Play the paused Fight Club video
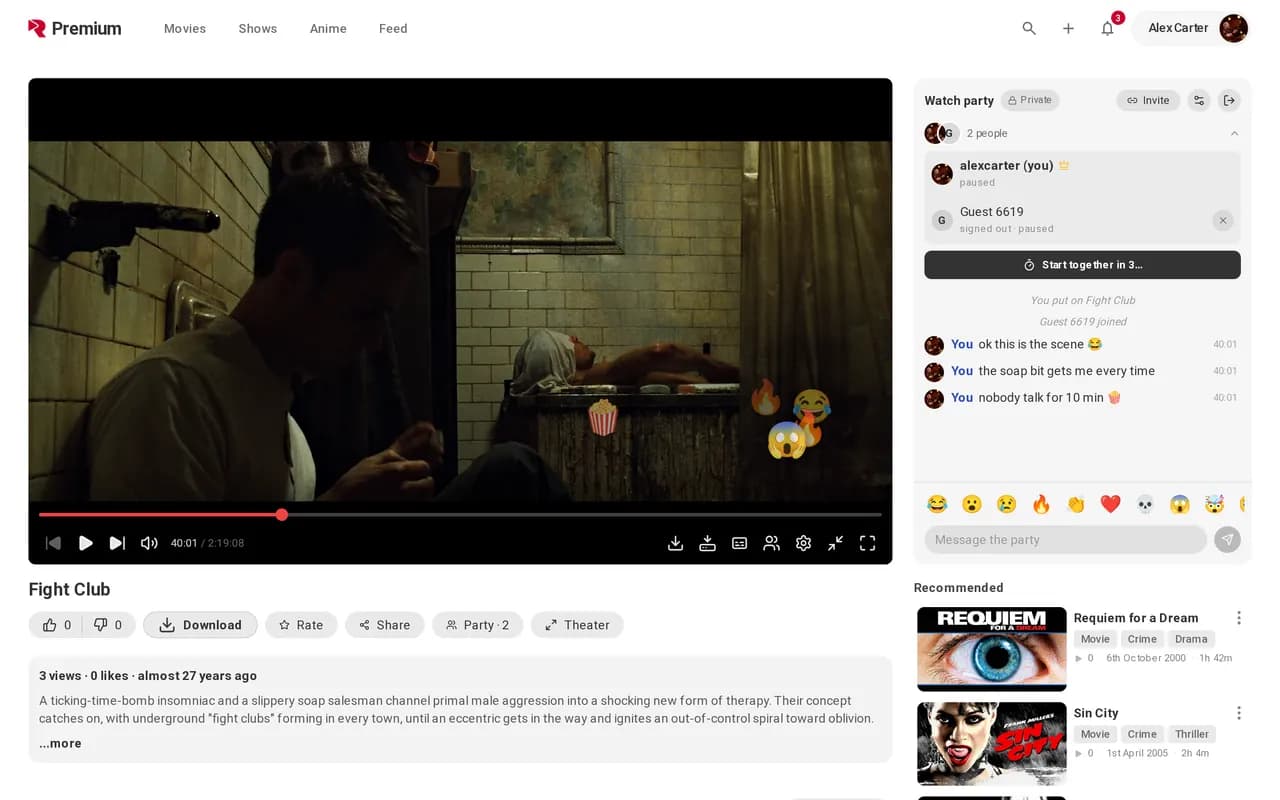This screenshot has width=1280, height=800. (x=86, y=543)
